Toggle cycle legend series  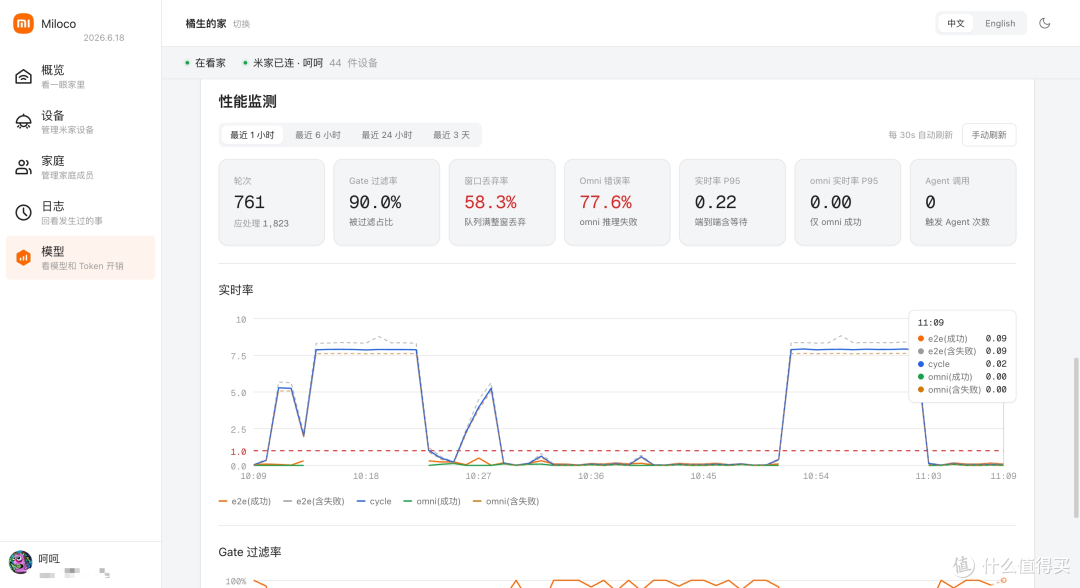(x=374, y=501)
